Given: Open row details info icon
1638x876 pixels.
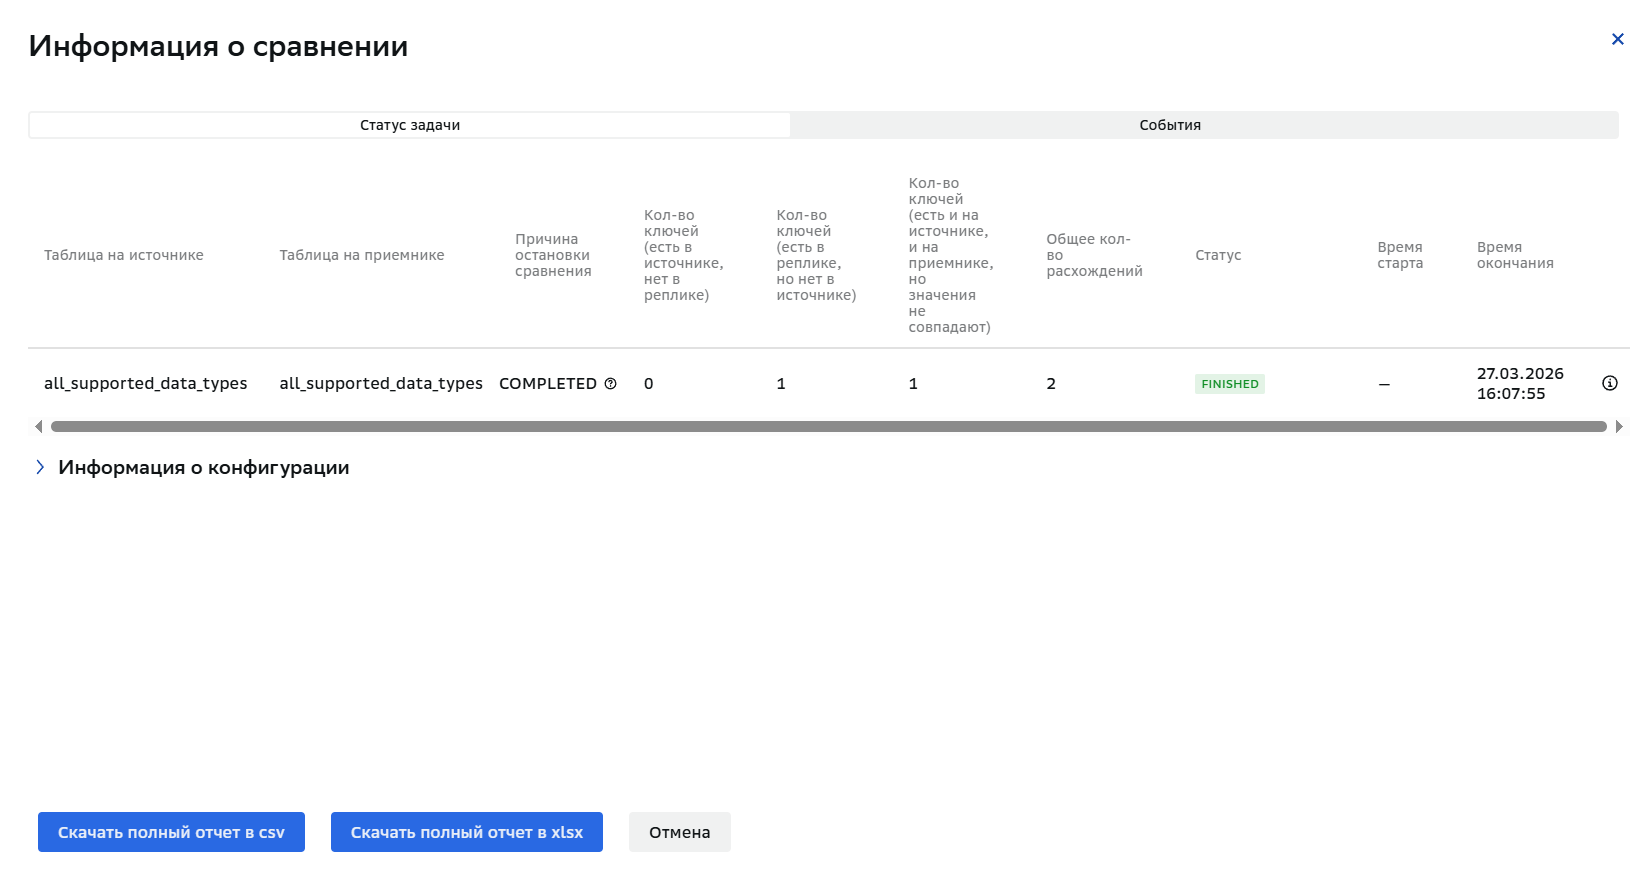Looking at the screenshot, I should click(x=1610, y=383).
